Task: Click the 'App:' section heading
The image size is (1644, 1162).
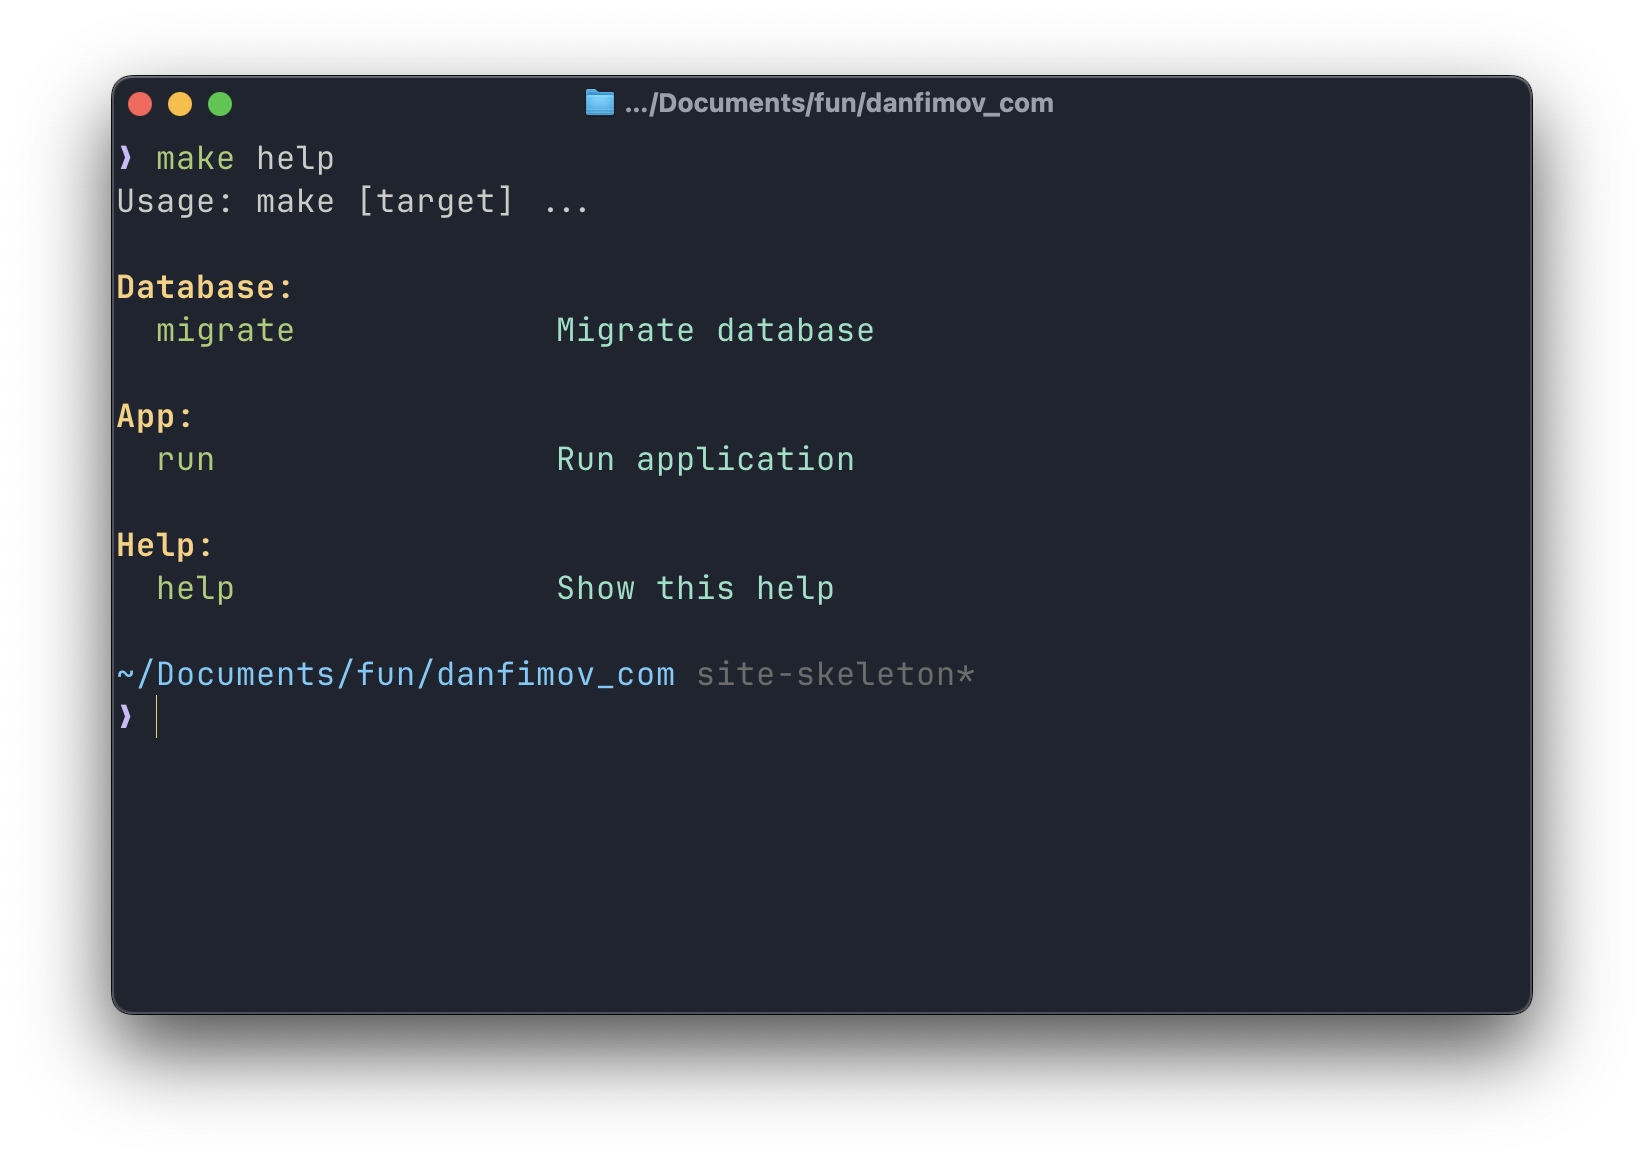Action: tap(155, 416)
